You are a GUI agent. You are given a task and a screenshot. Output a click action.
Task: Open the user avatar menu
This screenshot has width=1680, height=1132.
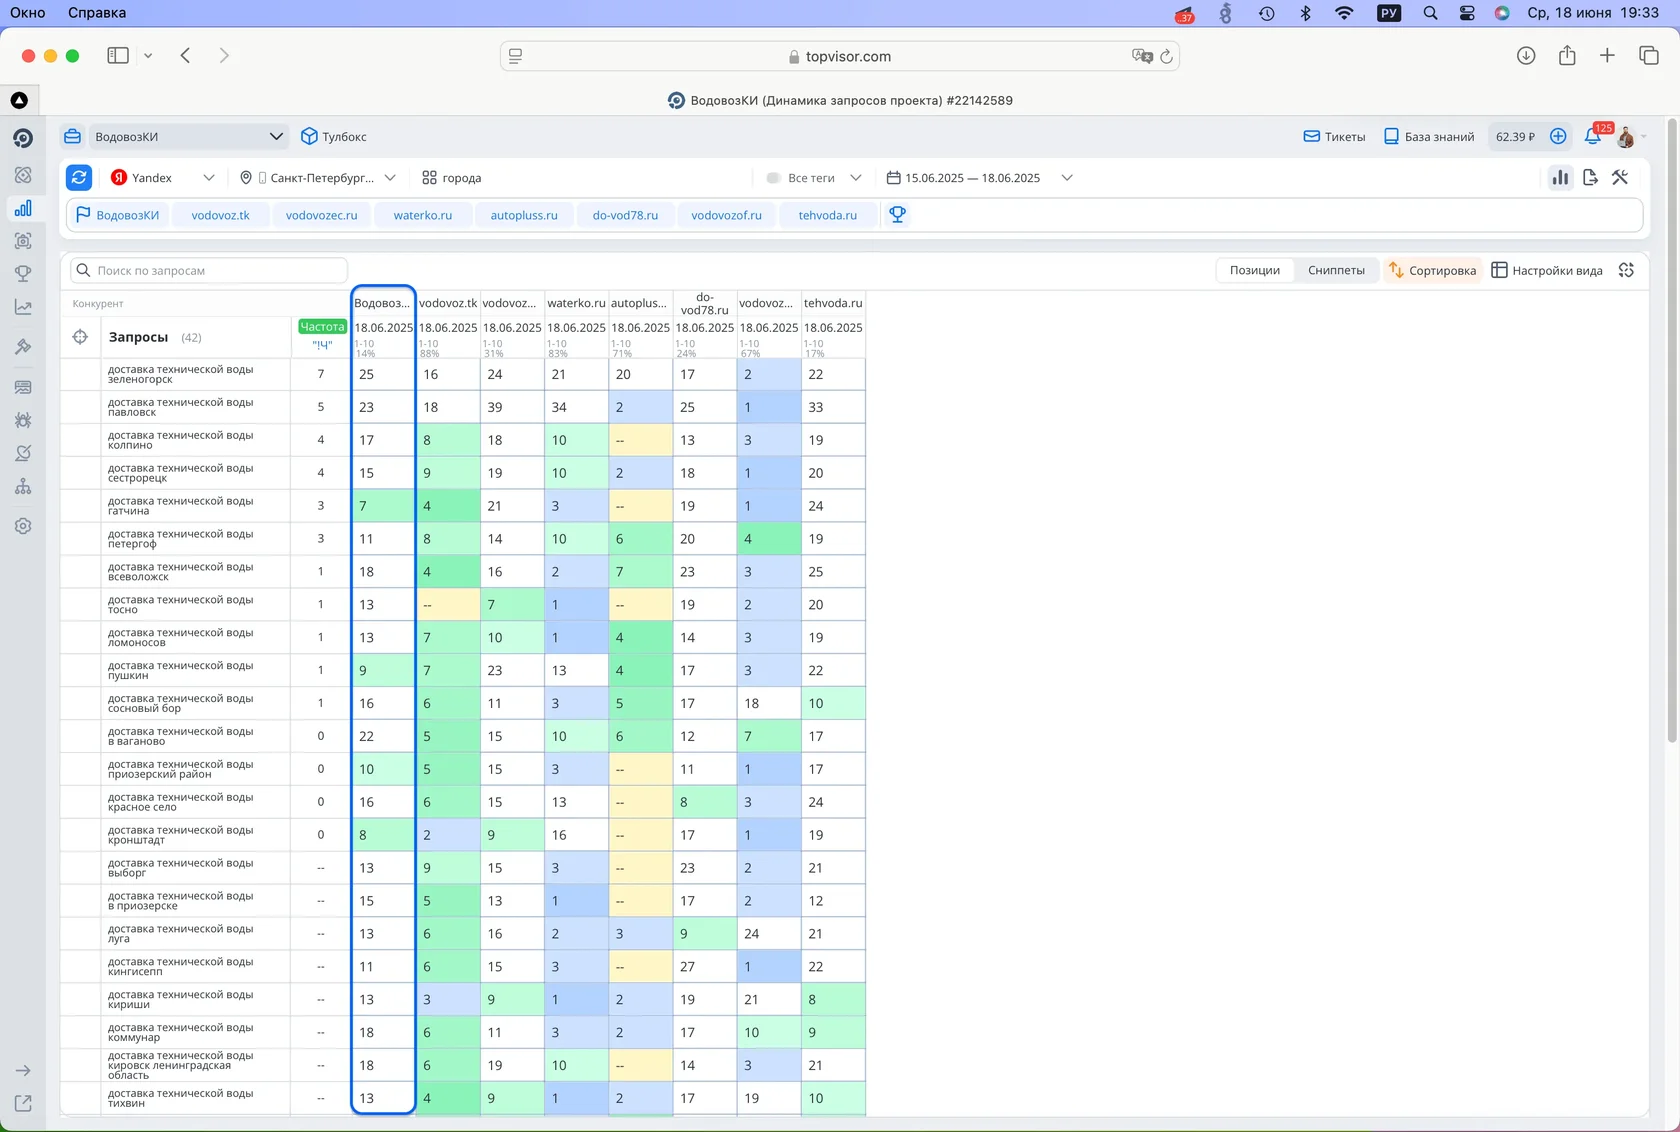coord(1627,137)
